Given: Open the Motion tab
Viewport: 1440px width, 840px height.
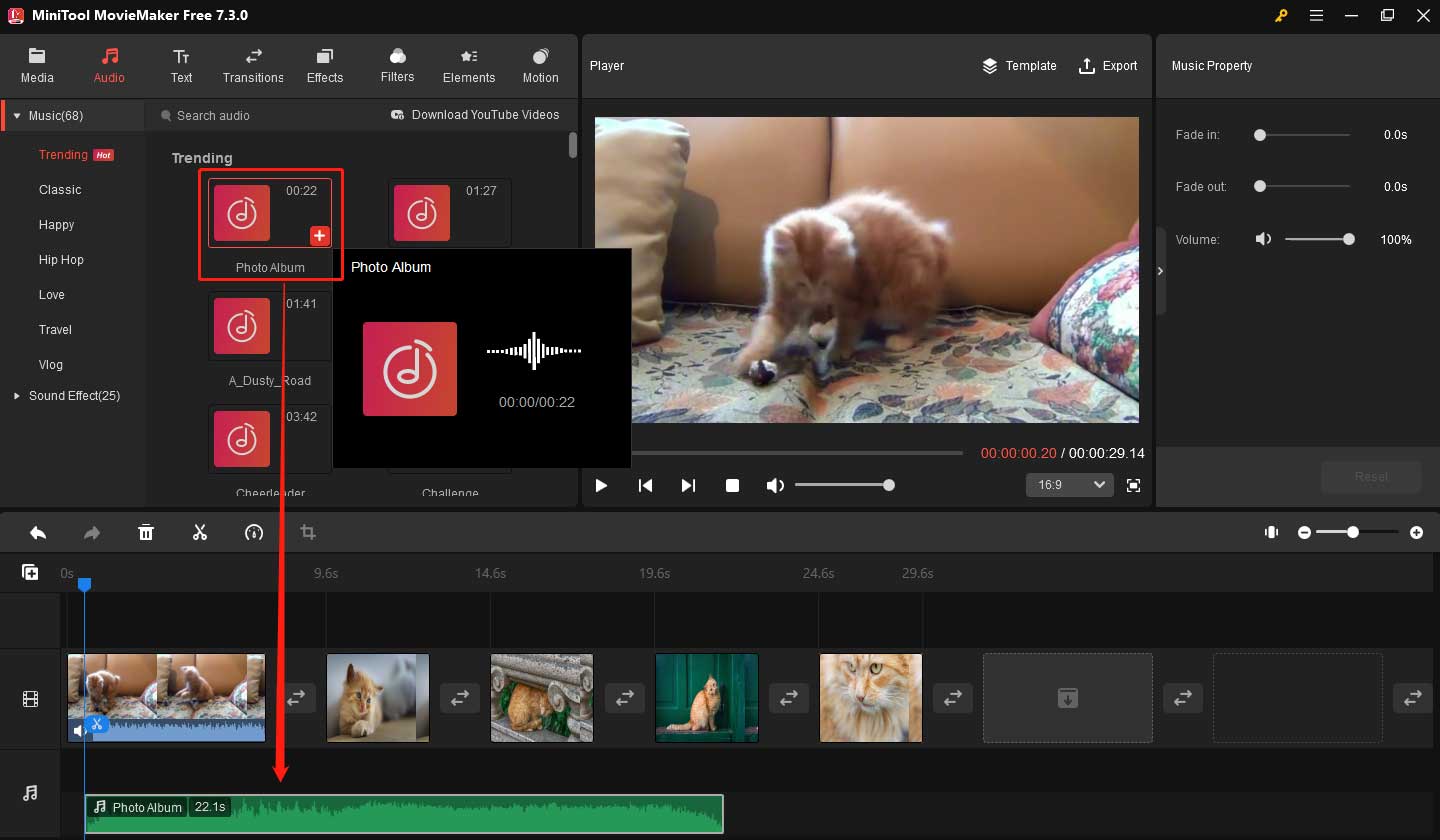Looking at the screenshot, I should click(x=541, y=66).
